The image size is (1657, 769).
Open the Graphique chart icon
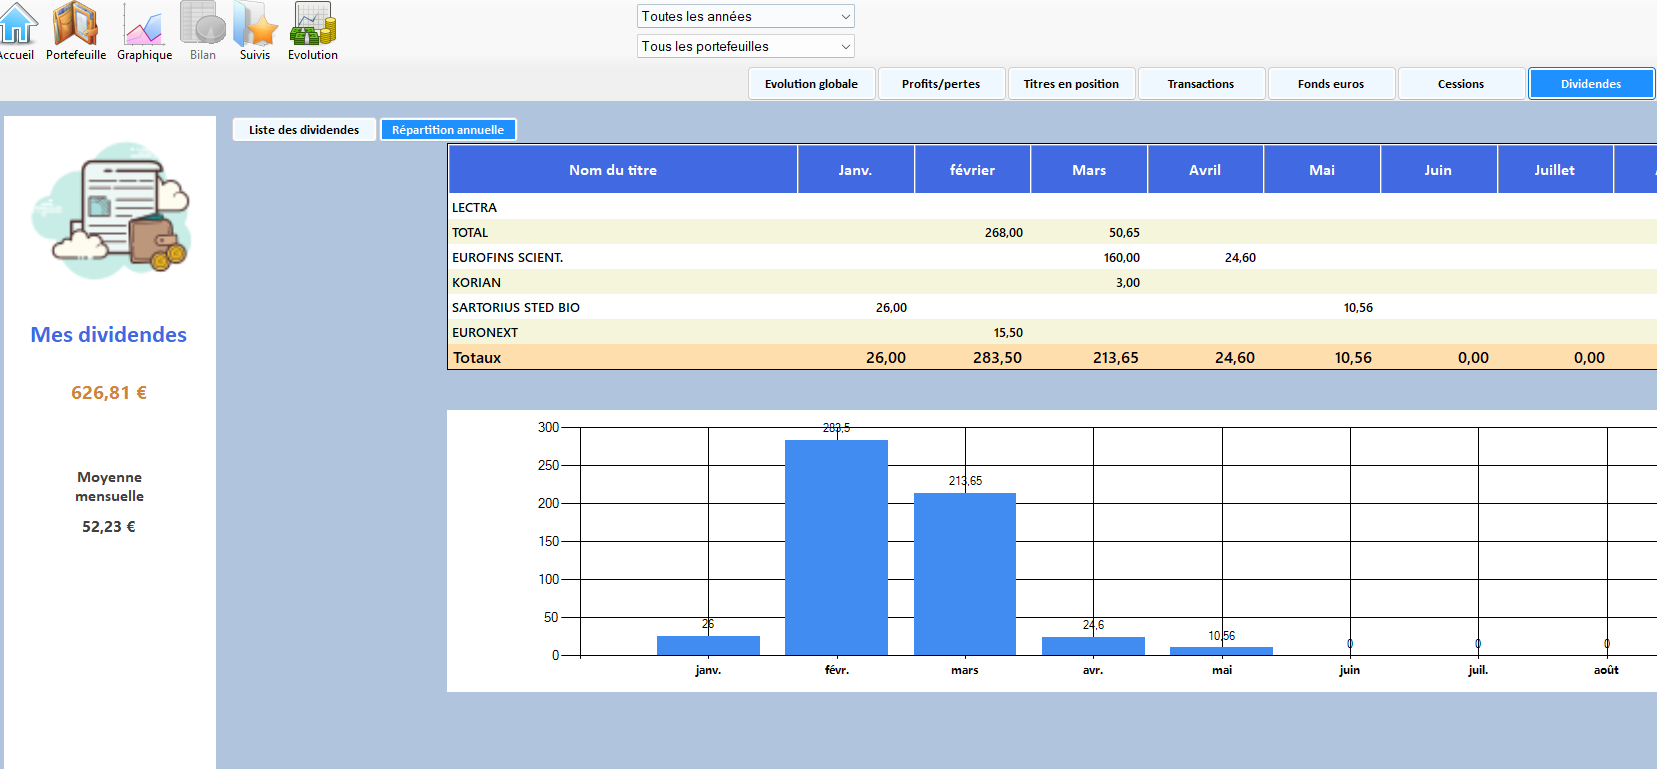click(x=144, y=31)
